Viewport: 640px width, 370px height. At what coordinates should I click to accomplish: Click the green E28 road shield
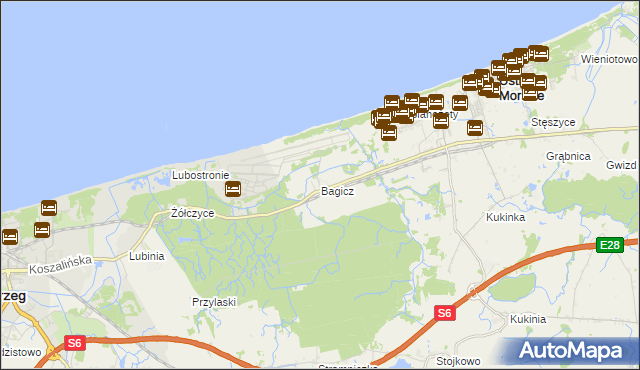coord(610,245)
